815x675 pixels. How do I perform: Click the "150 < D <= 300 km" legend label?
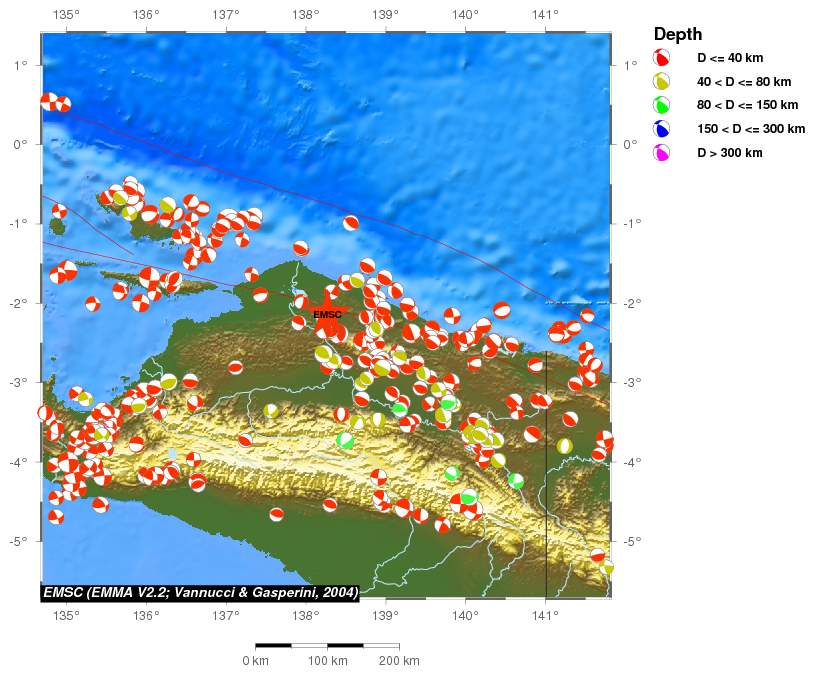(750, 129)
